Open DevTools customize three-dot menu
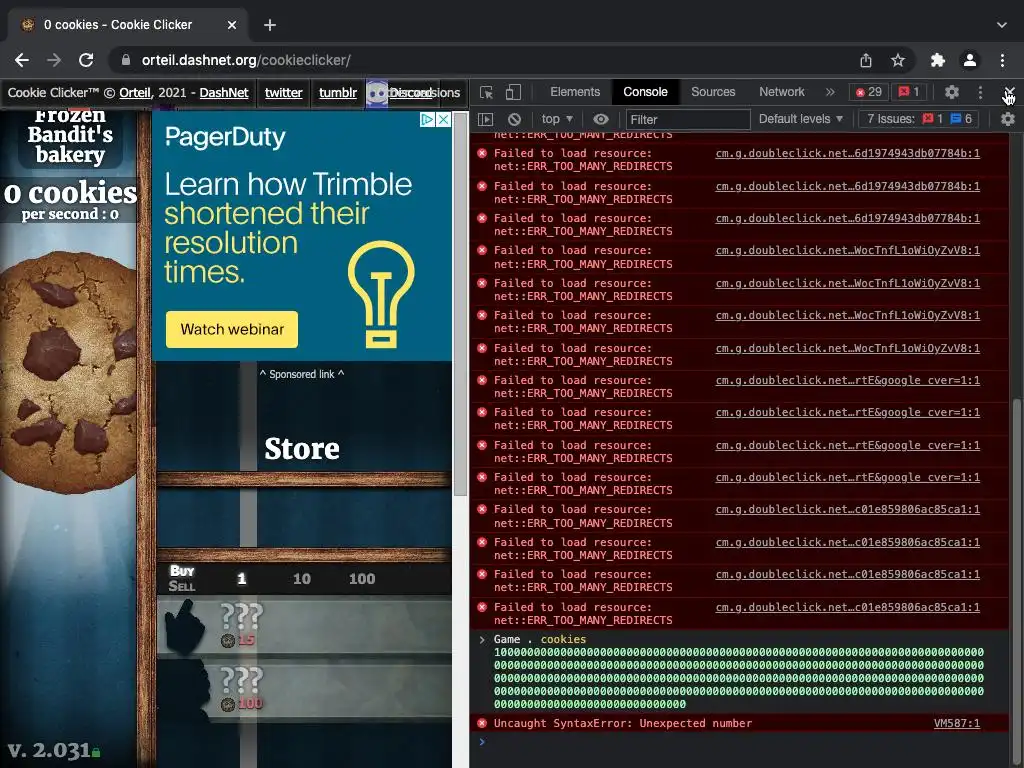This screenshot has width=1024, height=768. [980, 92]
